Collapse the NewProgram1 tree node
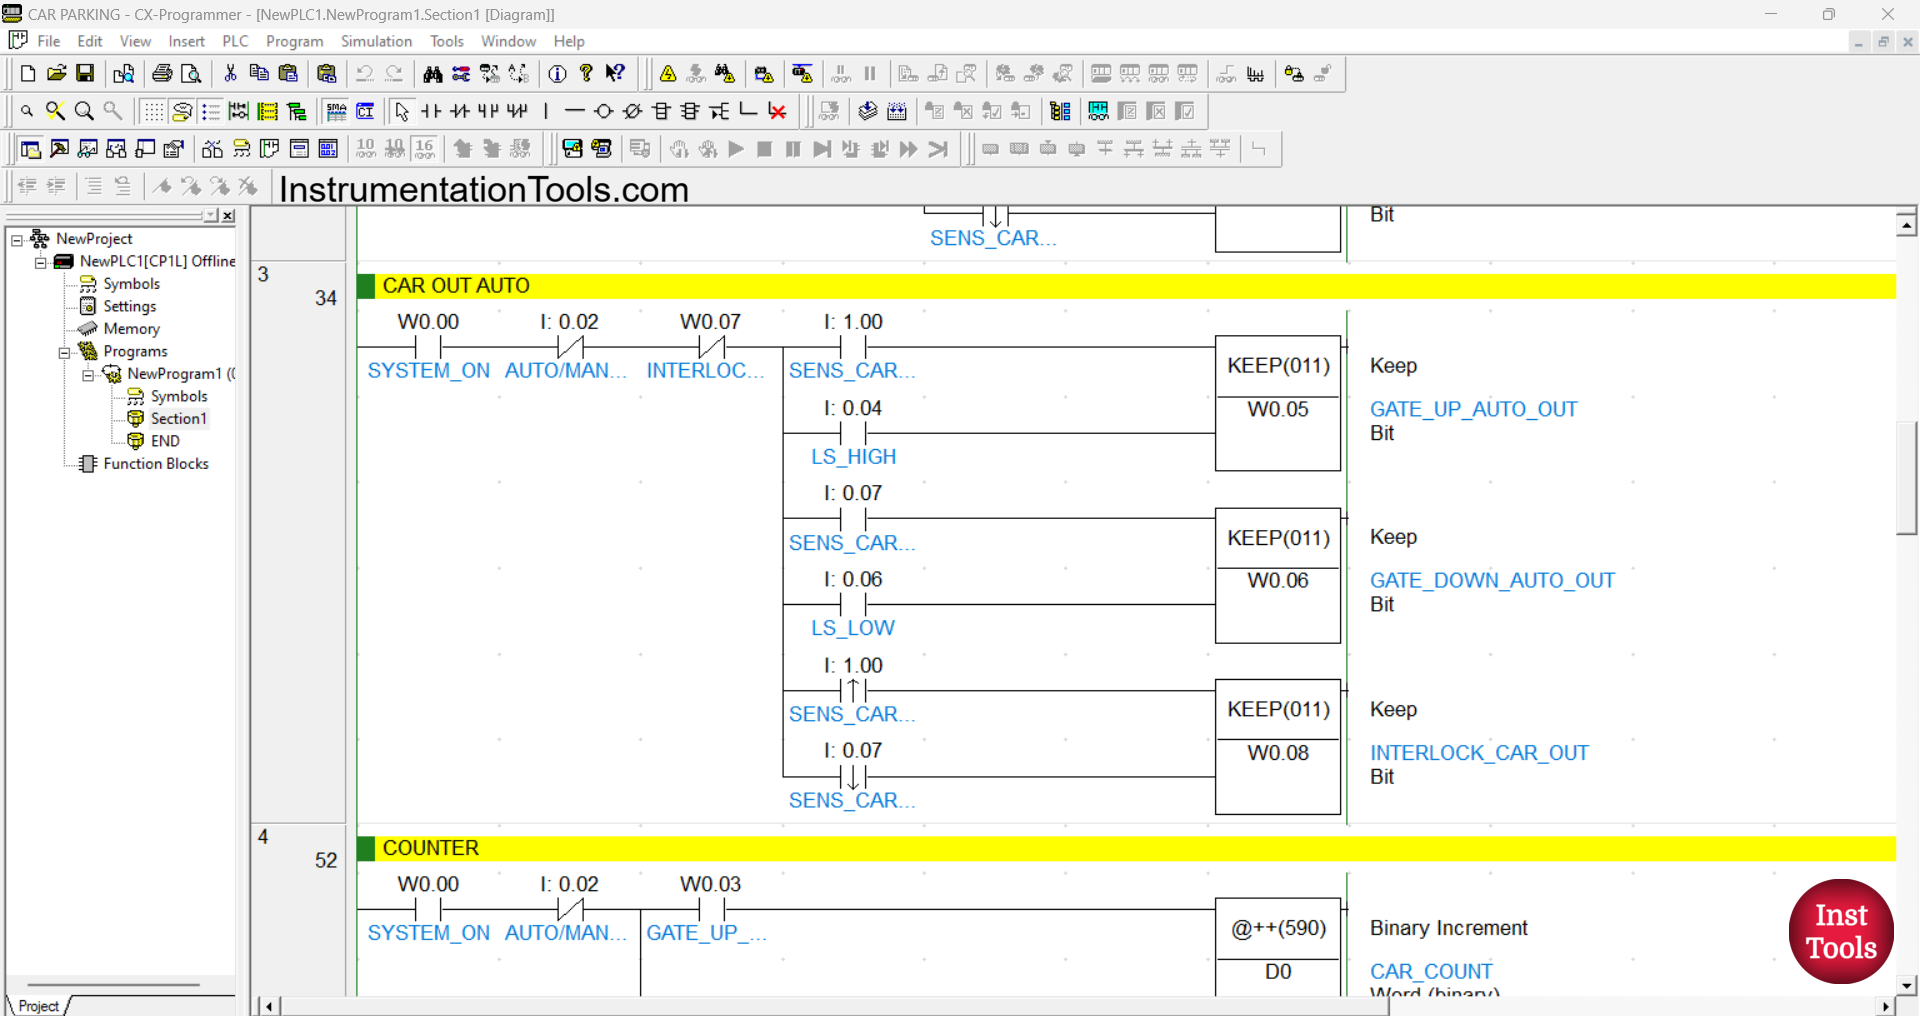This screenshot has height=1016, width=1920. click(88, 375)
